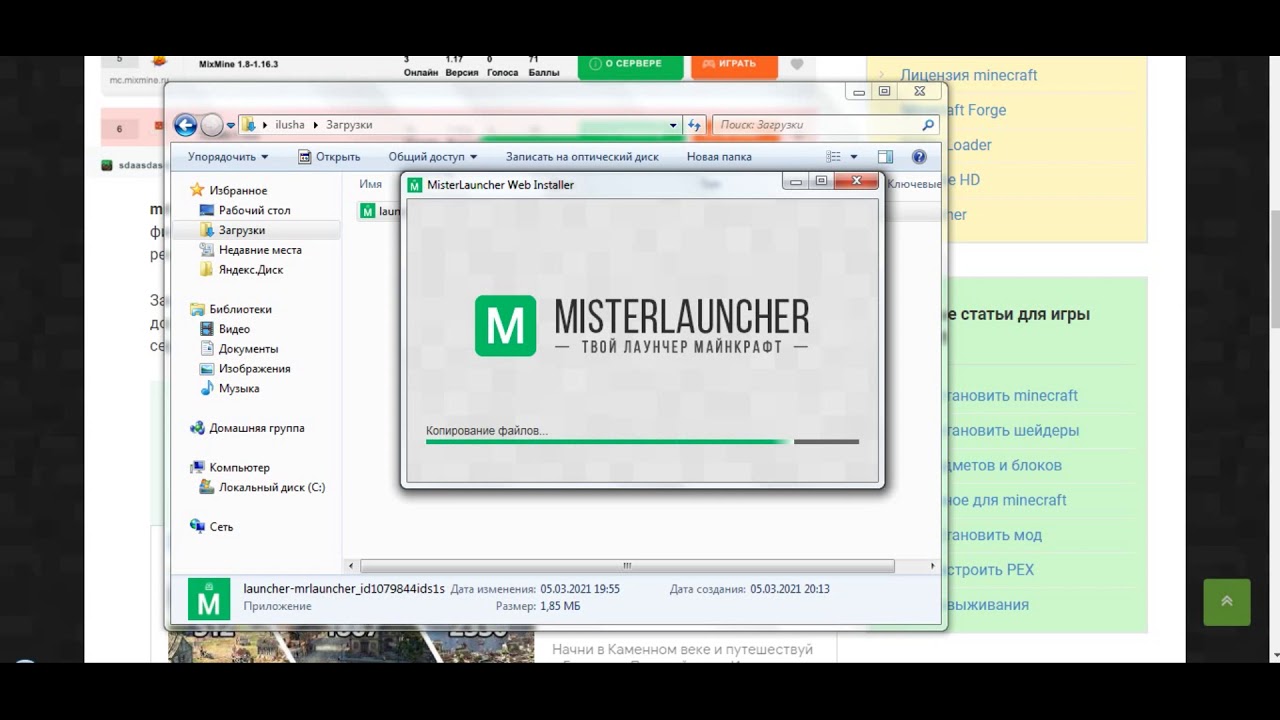Open the recent locations dropdown arrow
Screen dimensions: 1280x720
[231, 126]
